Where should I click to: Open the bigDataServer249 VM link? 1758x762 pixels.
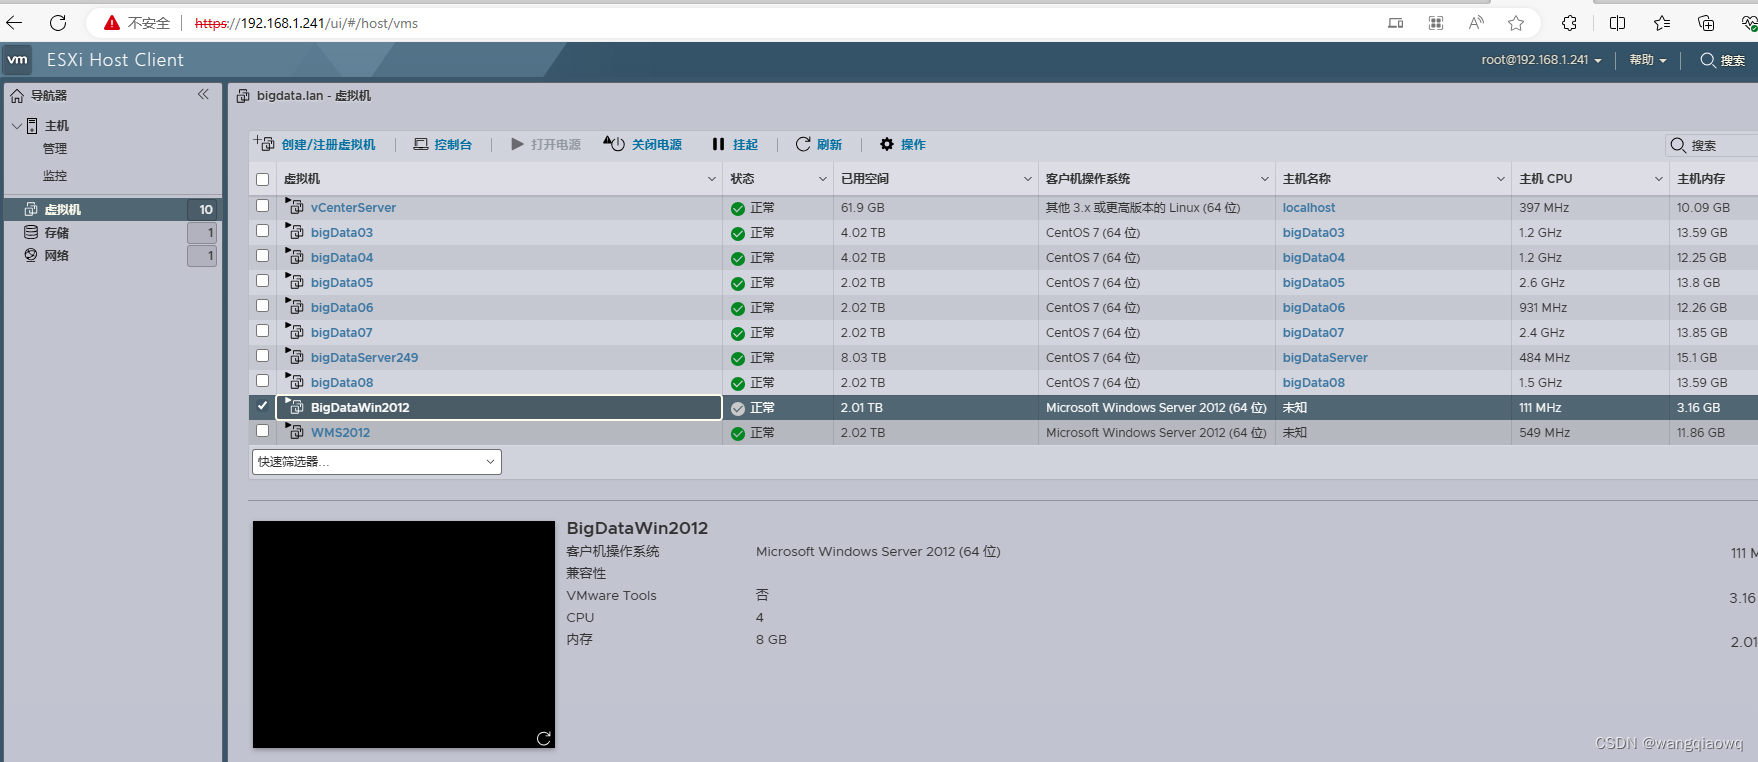pos(364,358)
